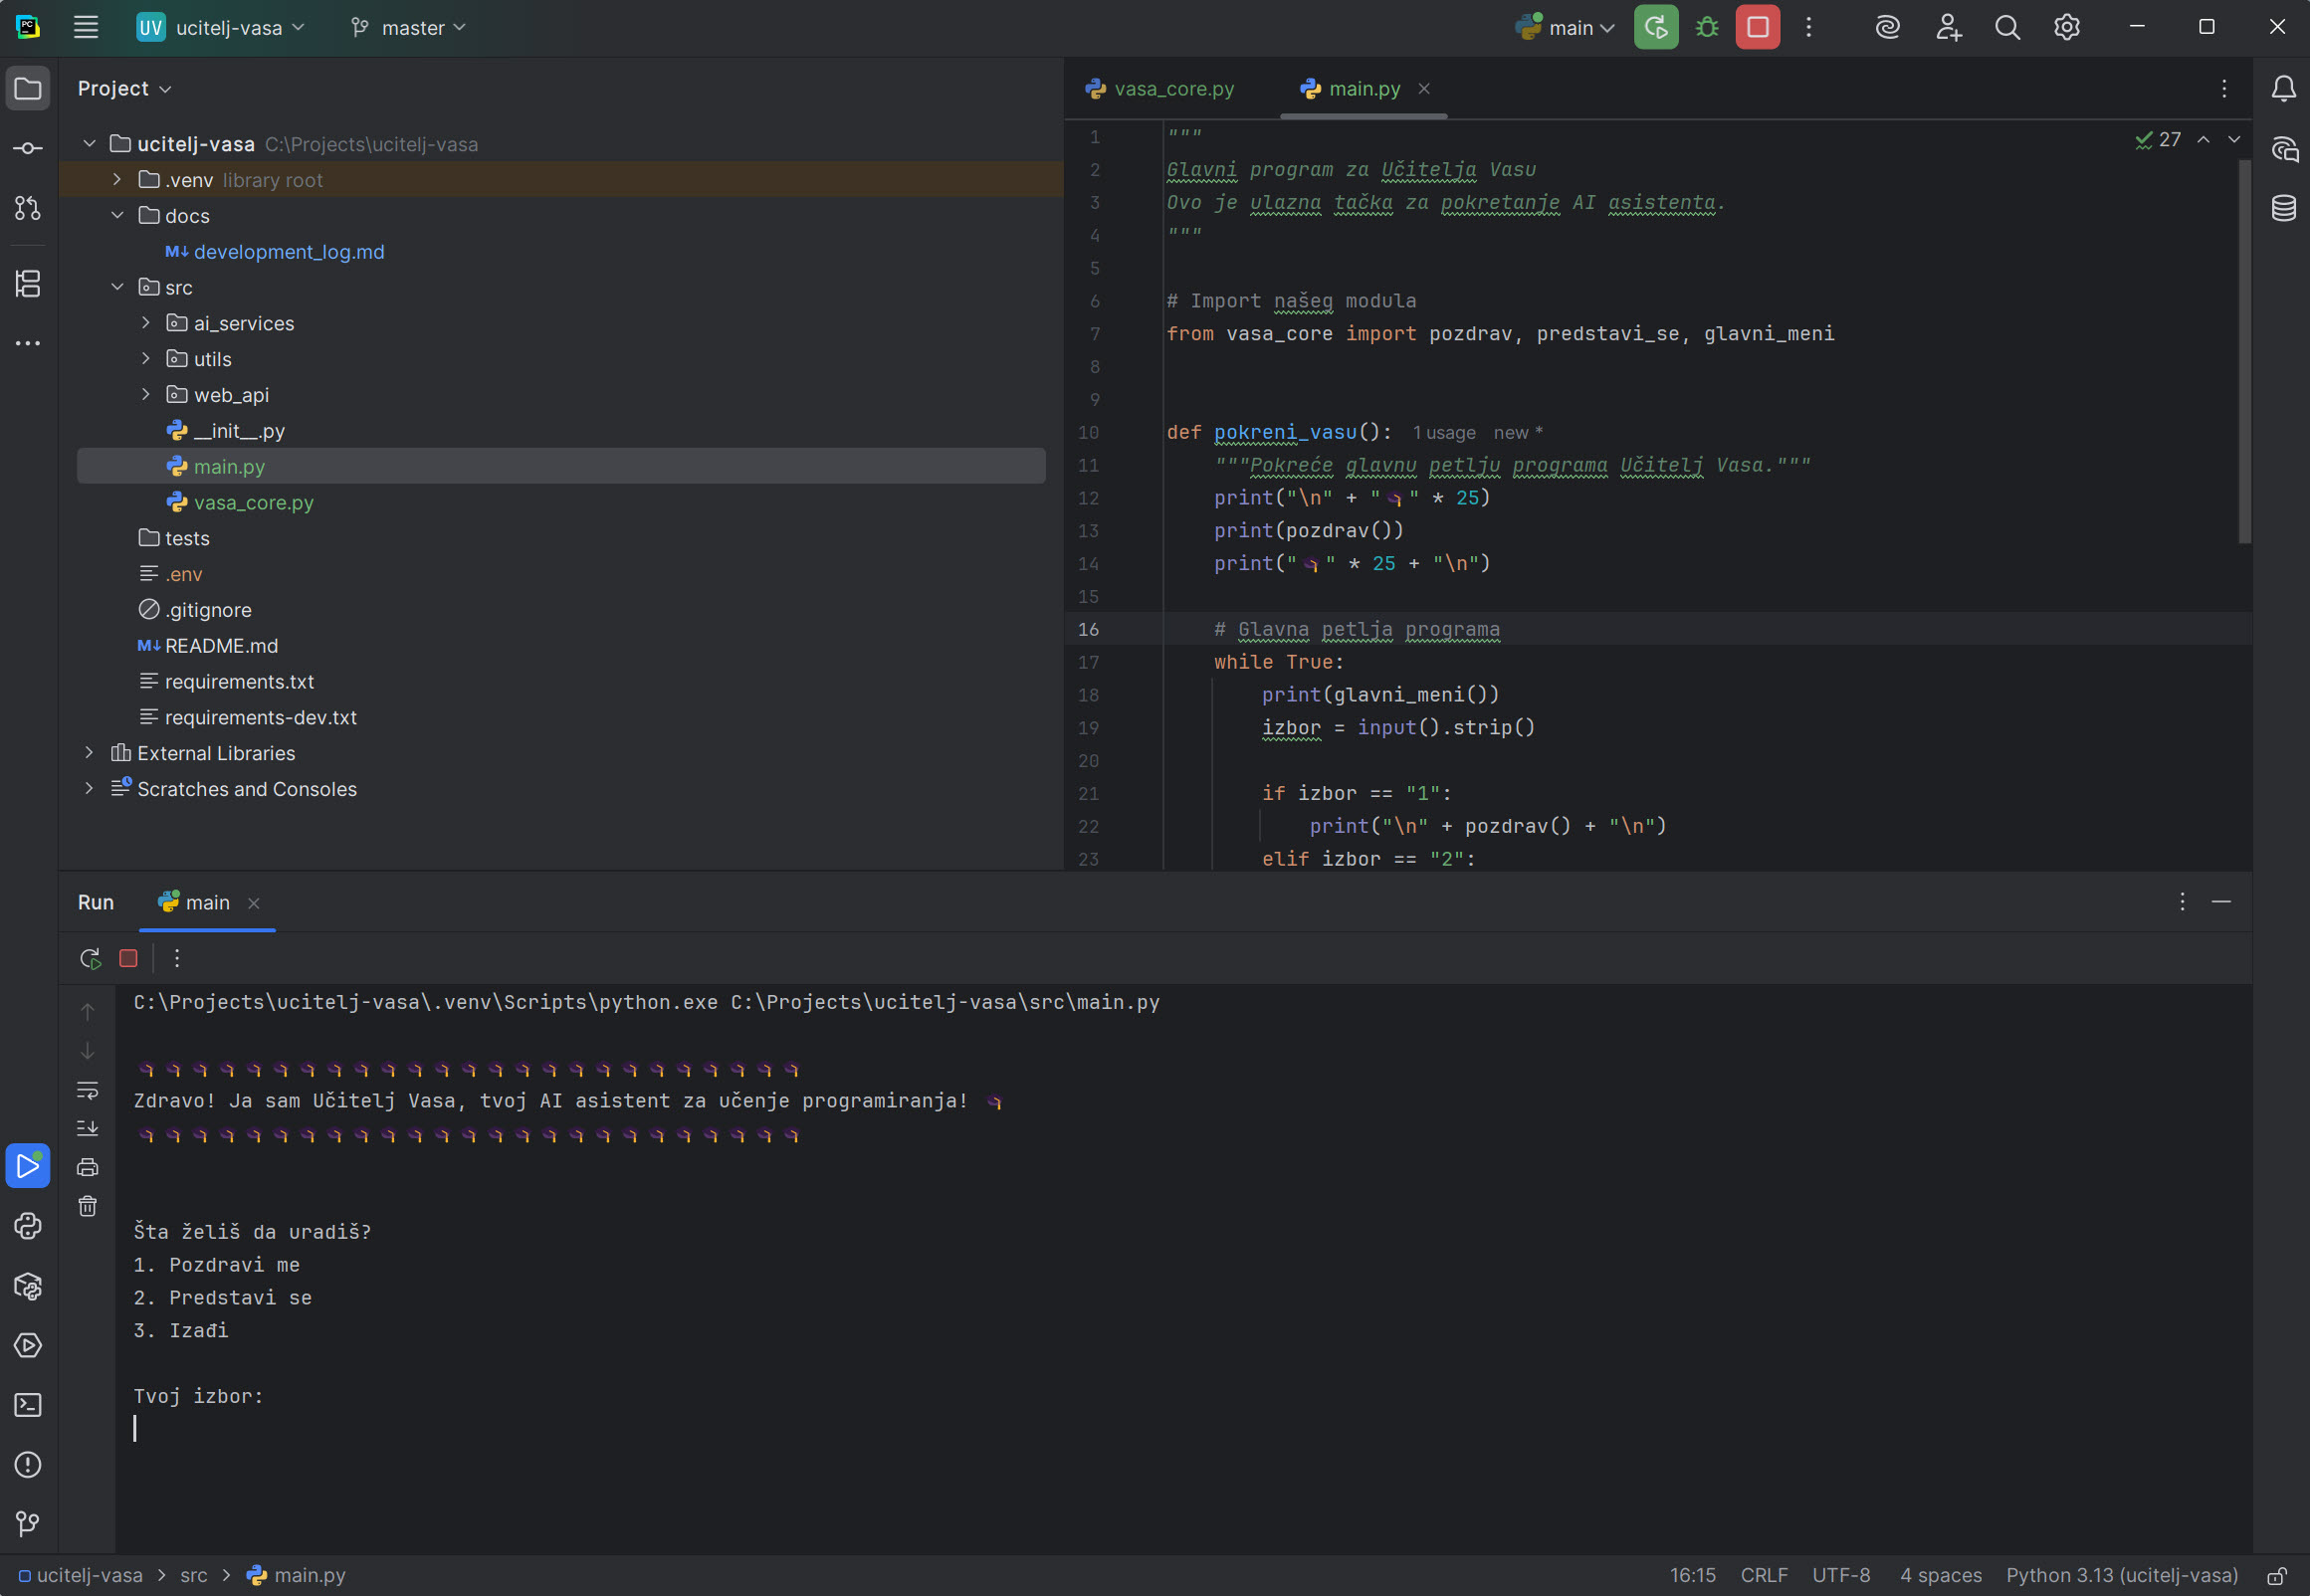The width and height of the screenshot is (2310, 1596).
Task: Open the Notifications bell panel
Action: pos(2283,88)
